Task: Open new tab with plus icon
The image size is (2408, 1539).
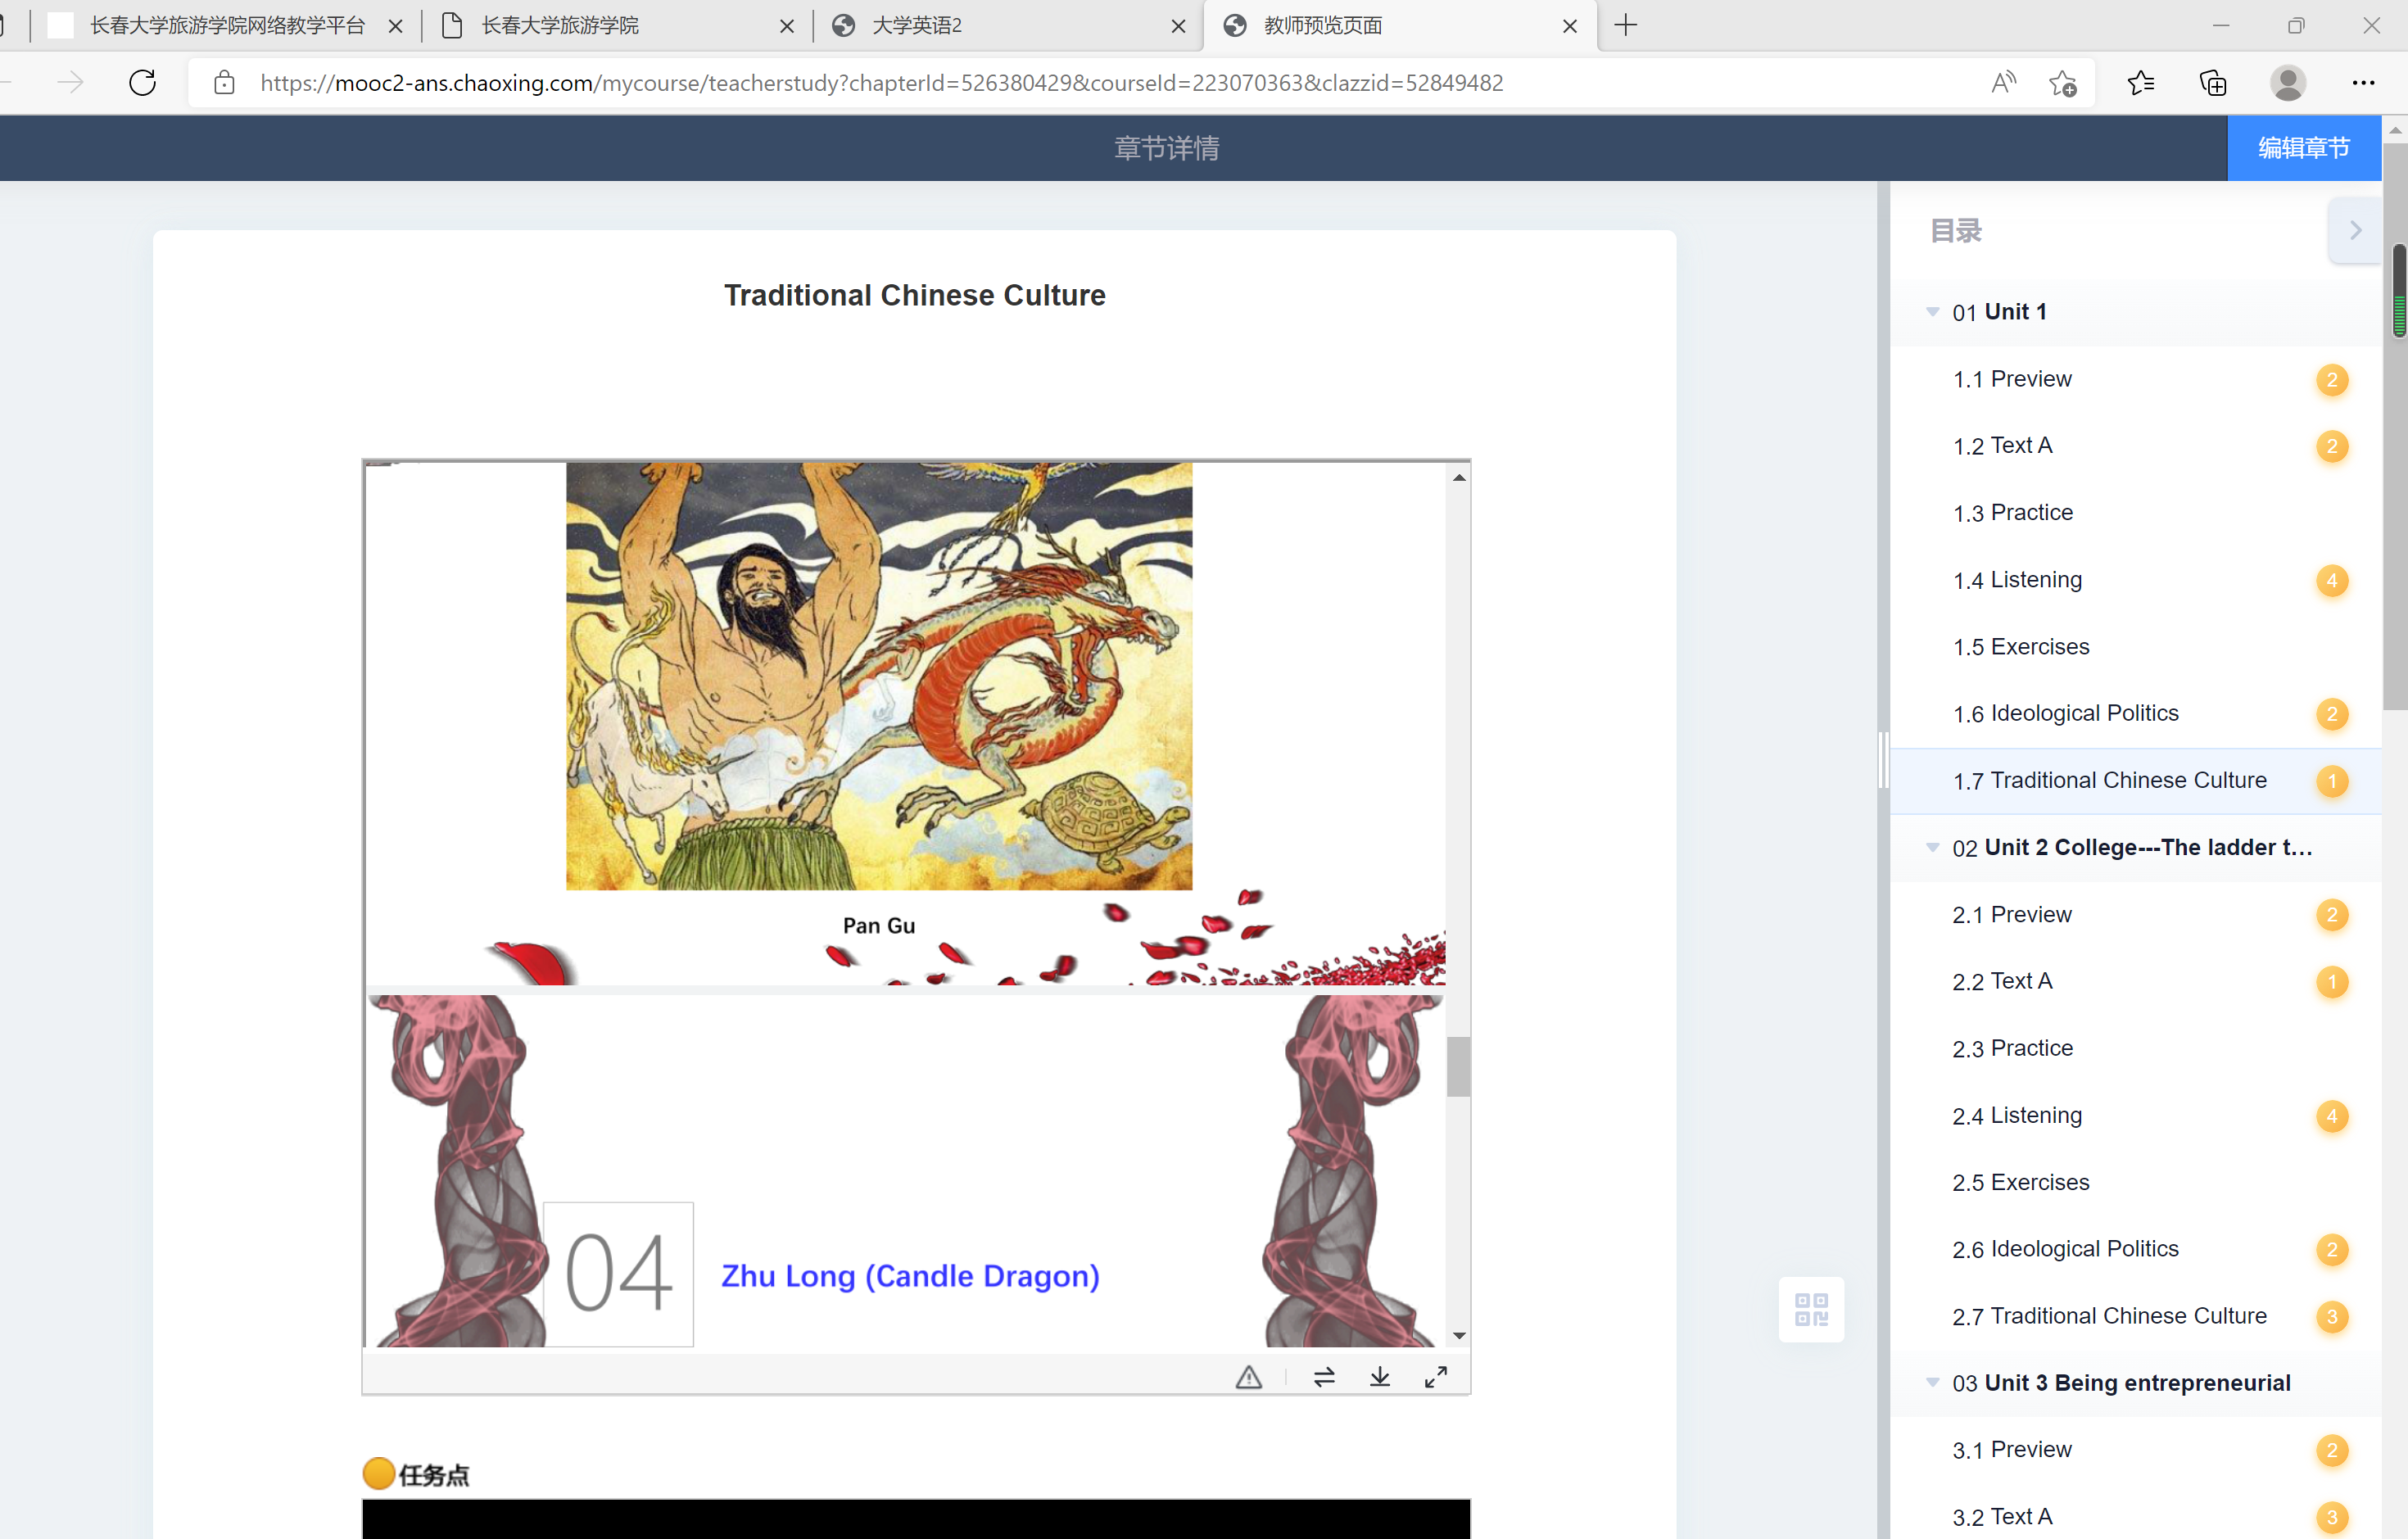Action: 1626,26
